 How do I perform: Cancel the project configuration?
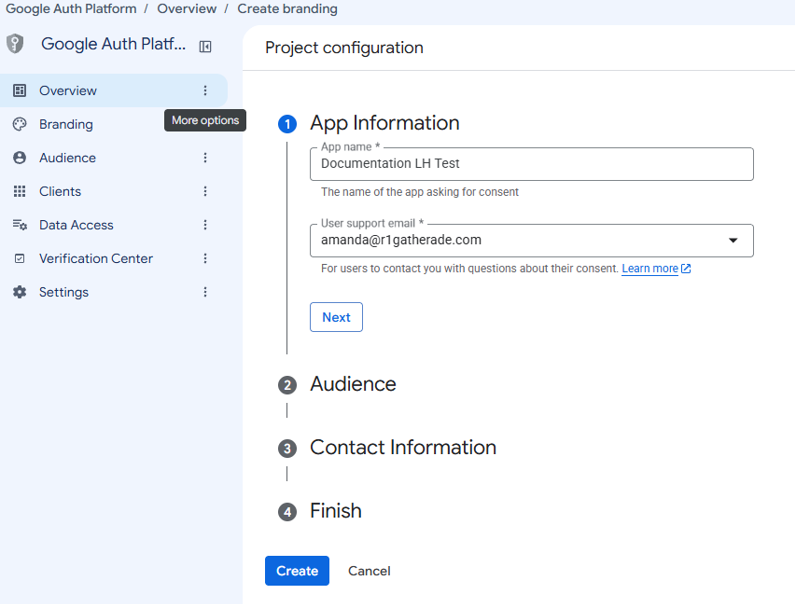(x=369, y=571)
